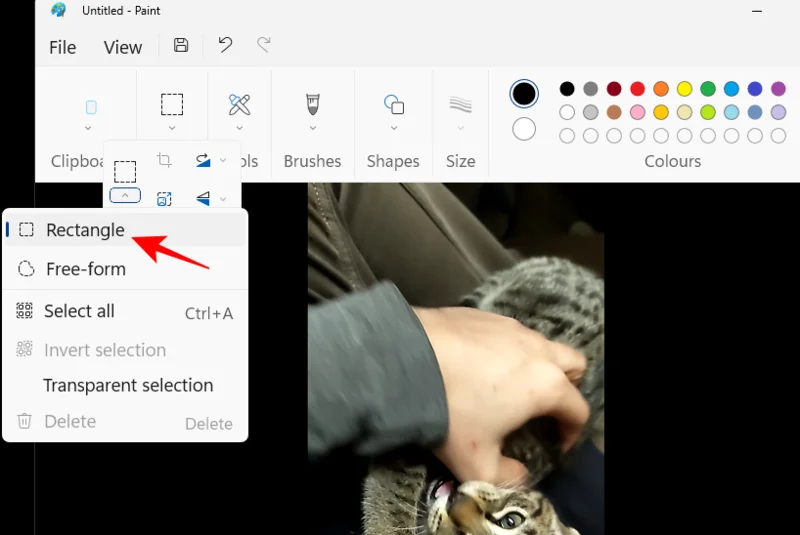Pick the orange colour swatch
This screenshot has width=800, height=535.
tap(661, 89)
